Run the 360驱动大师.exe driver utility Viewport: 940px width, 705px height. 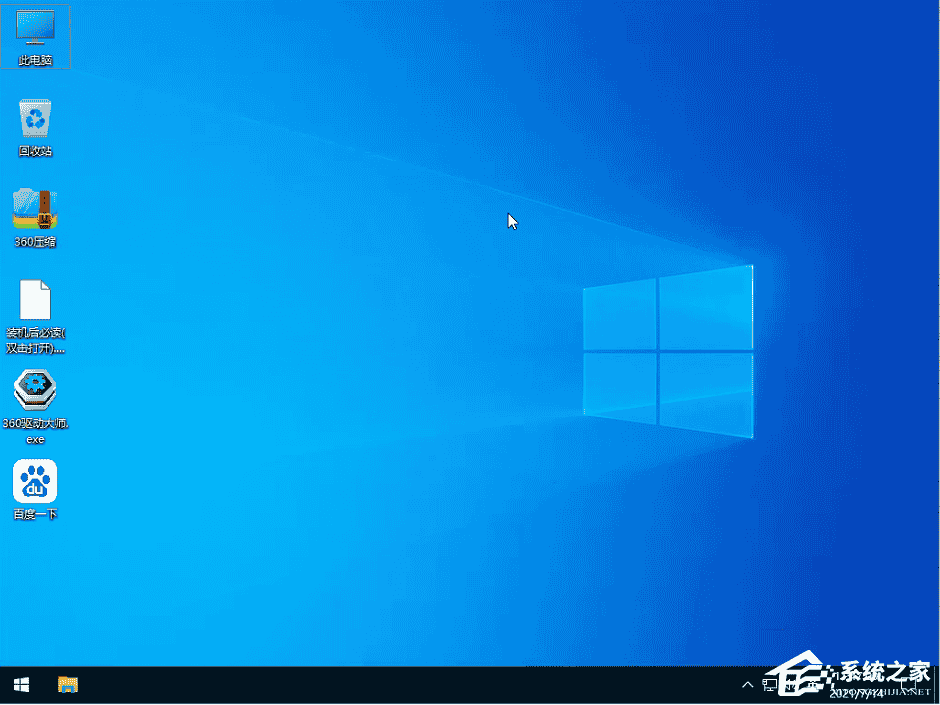click(x=36, y=390)
